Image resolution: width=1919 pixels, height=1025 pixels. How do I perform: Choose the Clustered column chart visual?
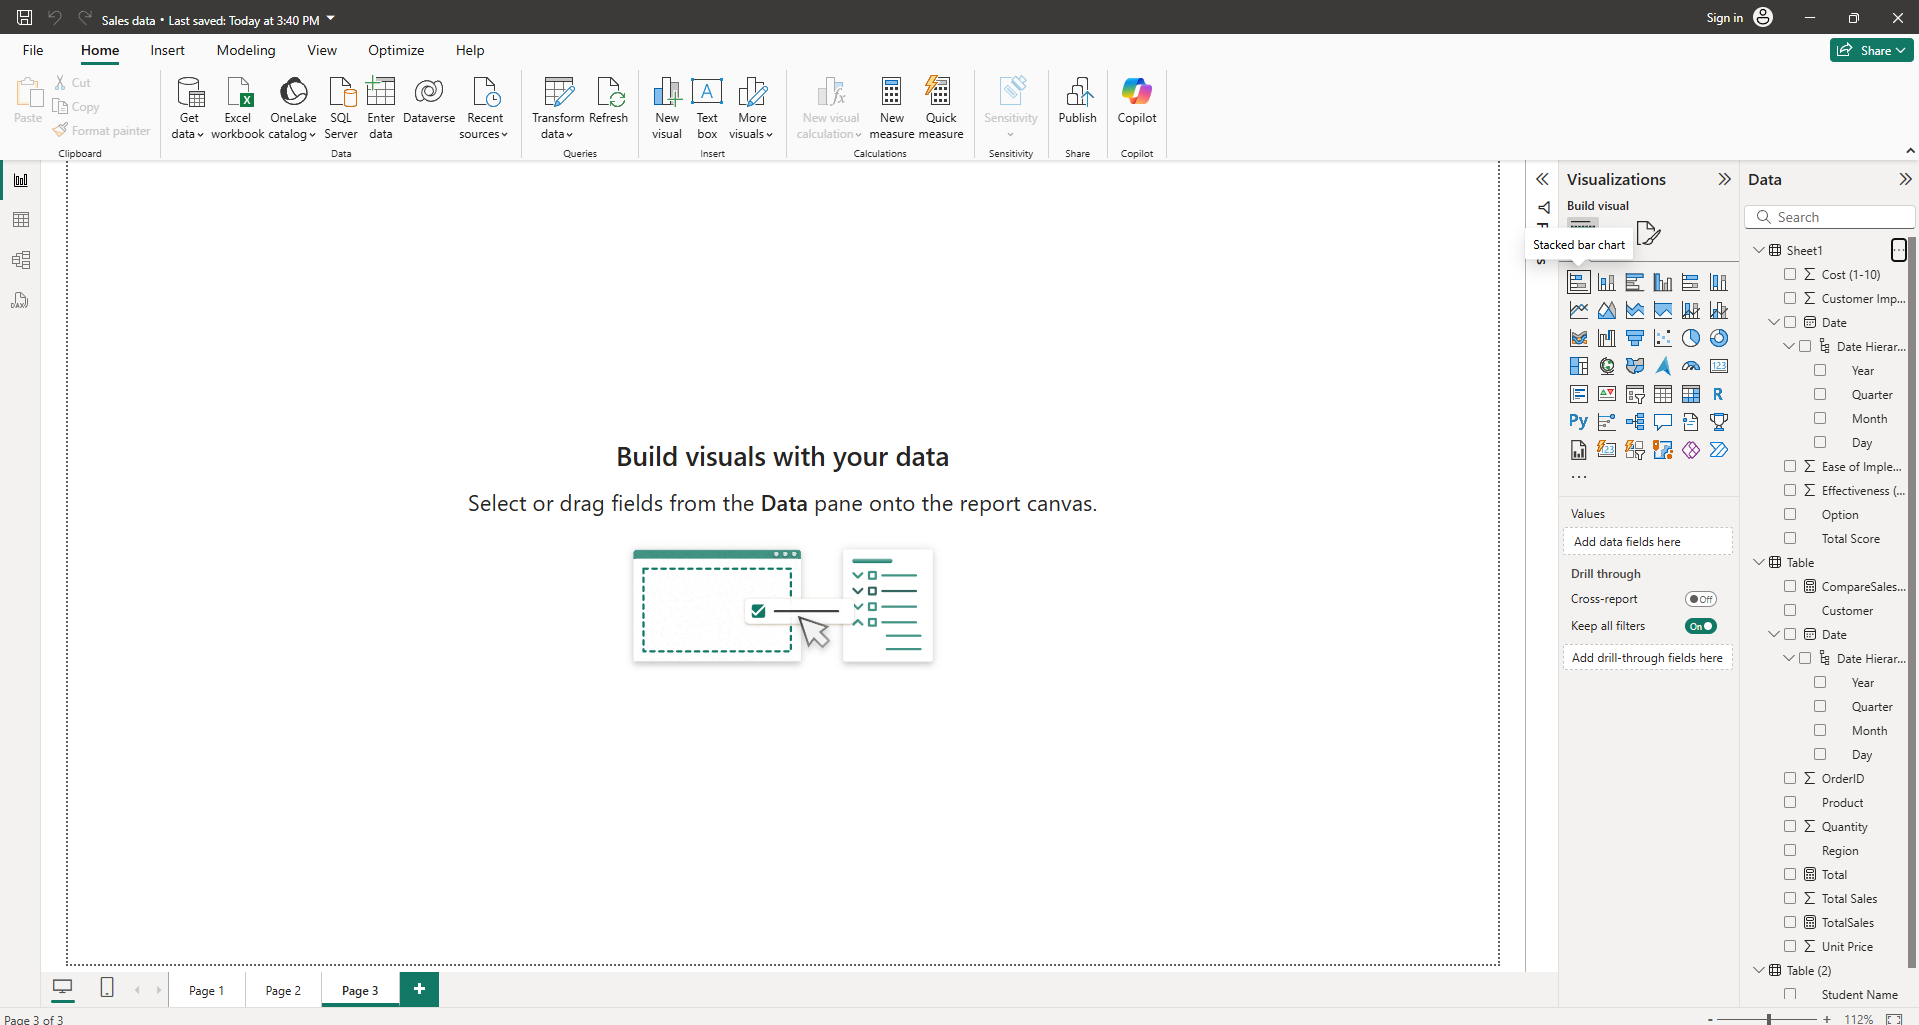(x=1662, y=282)
